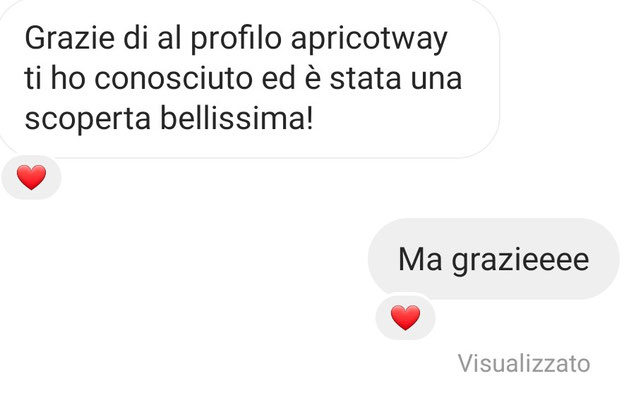Click the word Ma in the sent bubble
The height and width of the screenshot is (400, 636).
(420, 259)
